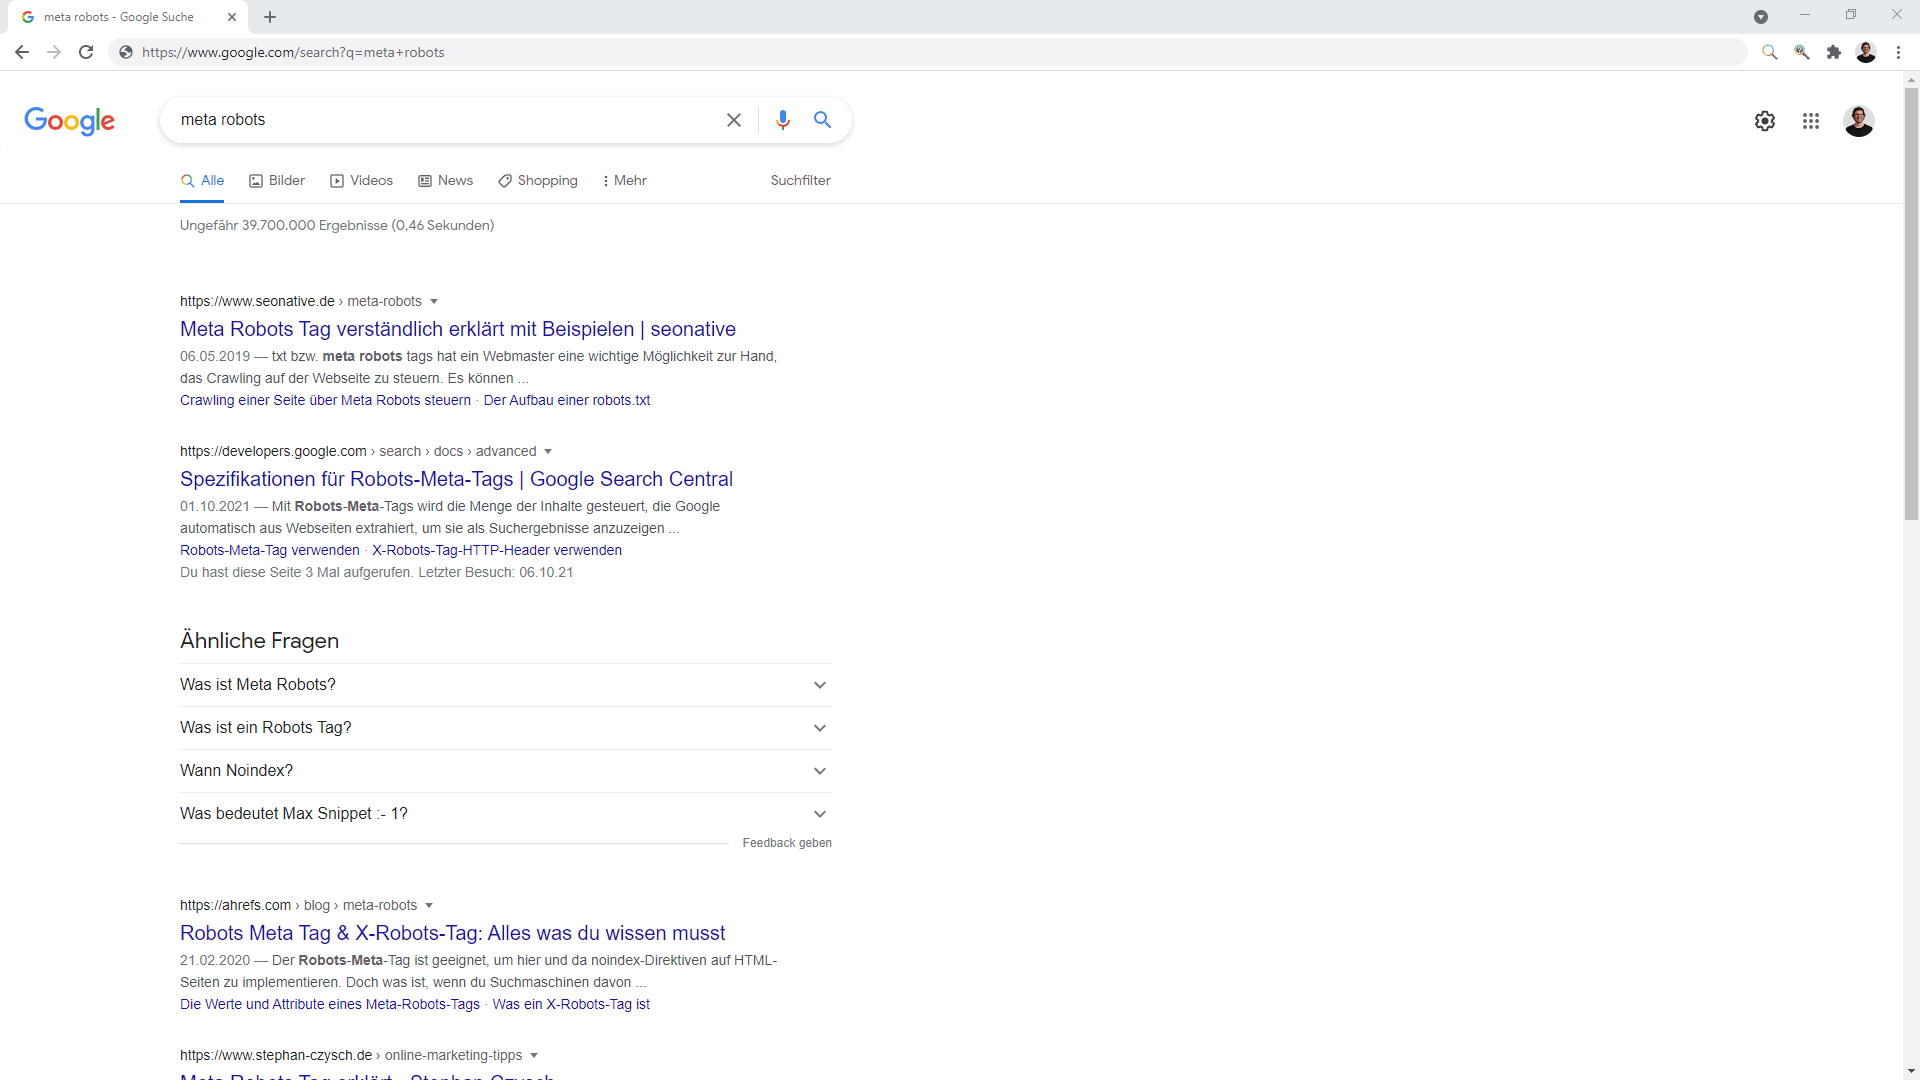Image resolution: width=1920 pixels, height=1080 pixels.
Task: Open 'Meta Robots Tag verständlich erklärt' seonative result
Action: pos(458,329)
